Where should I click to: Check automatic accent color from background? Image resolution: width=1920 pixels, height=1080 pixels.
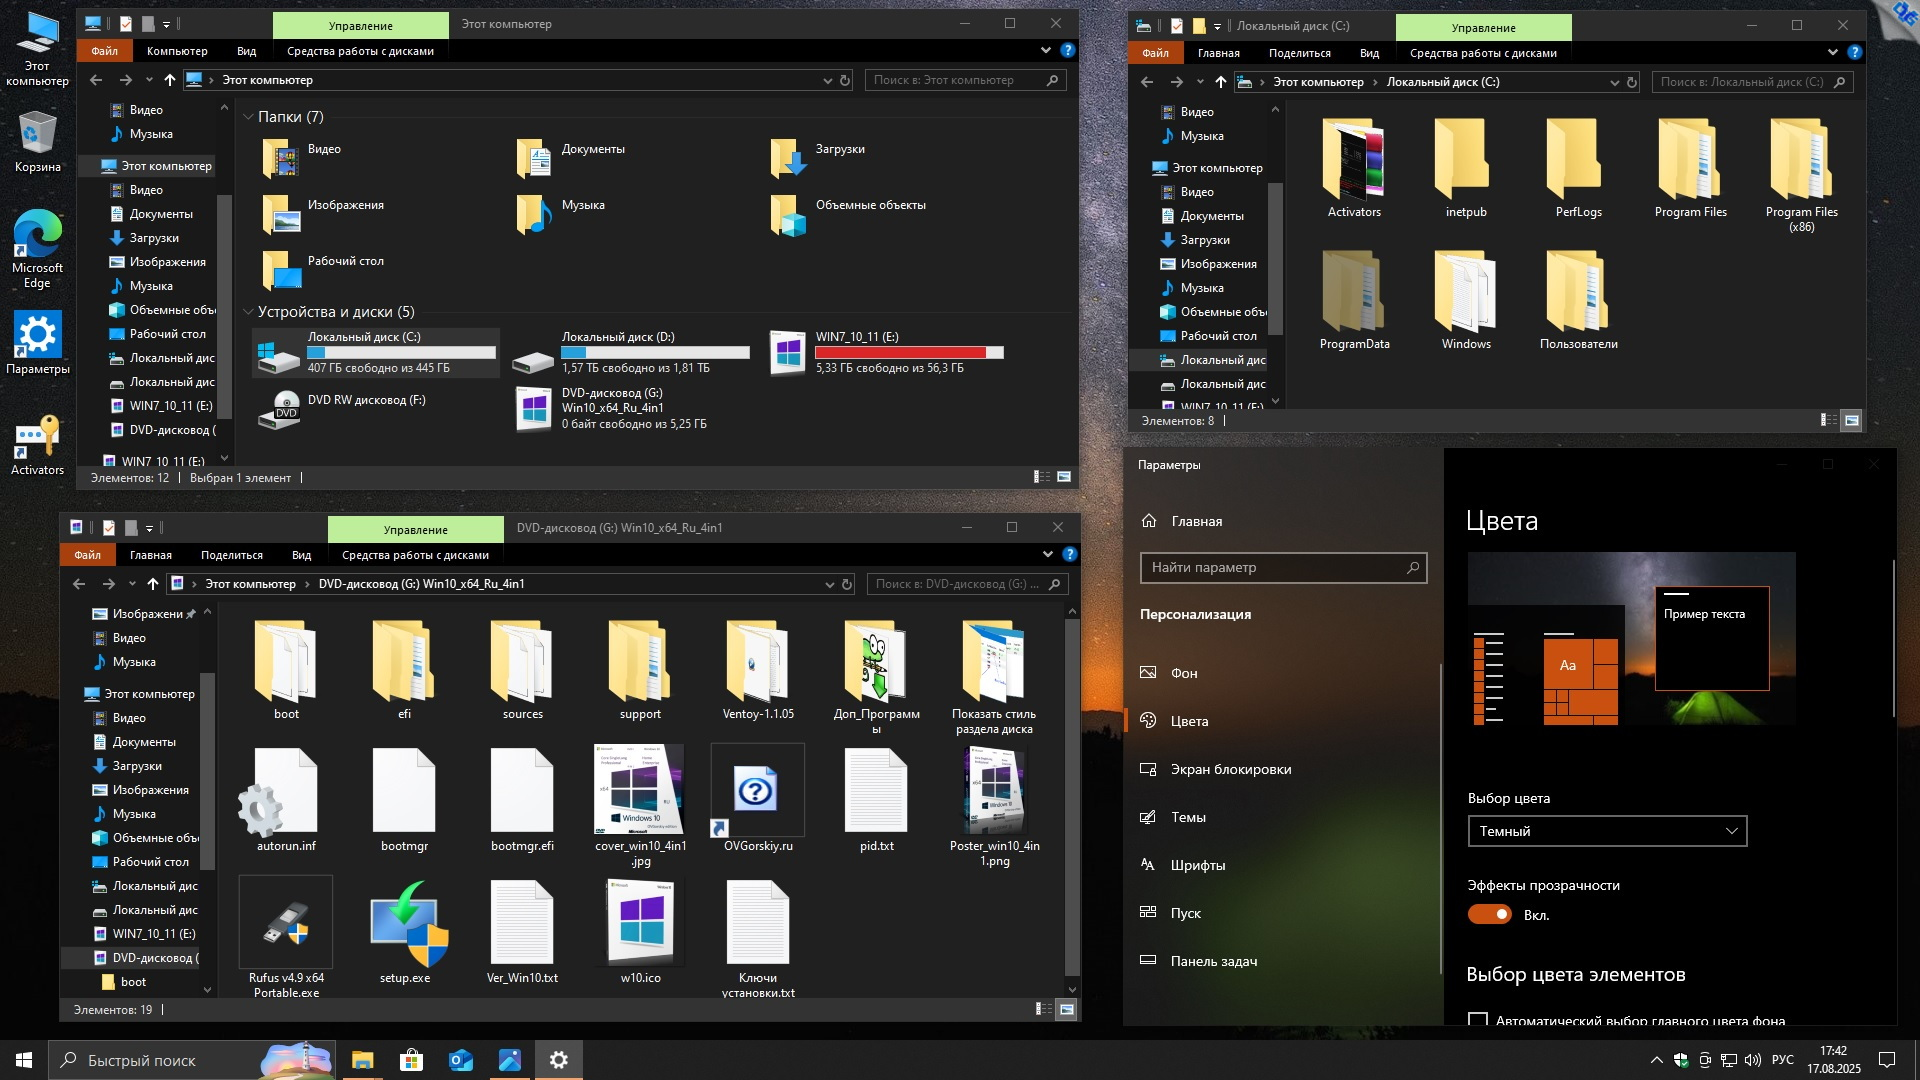(x=1477, y=1020)
